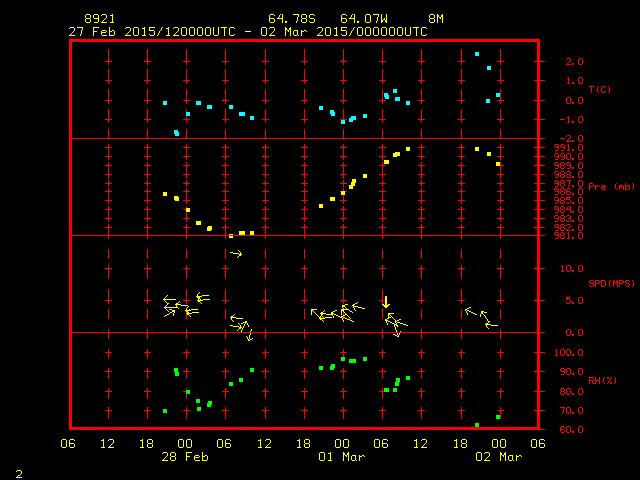Select the T(C) temperature axis label
640x480 pixels.
pos(600,90)
